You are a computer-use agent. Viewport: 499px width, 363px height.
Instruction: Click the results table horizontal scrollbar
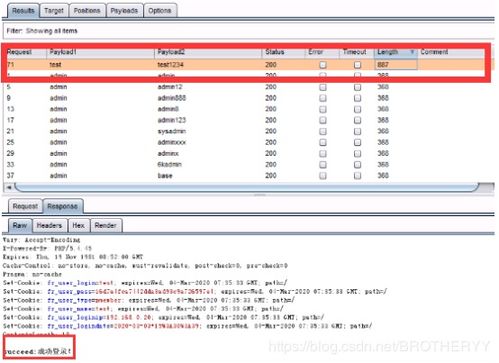(x=247, y=187)
